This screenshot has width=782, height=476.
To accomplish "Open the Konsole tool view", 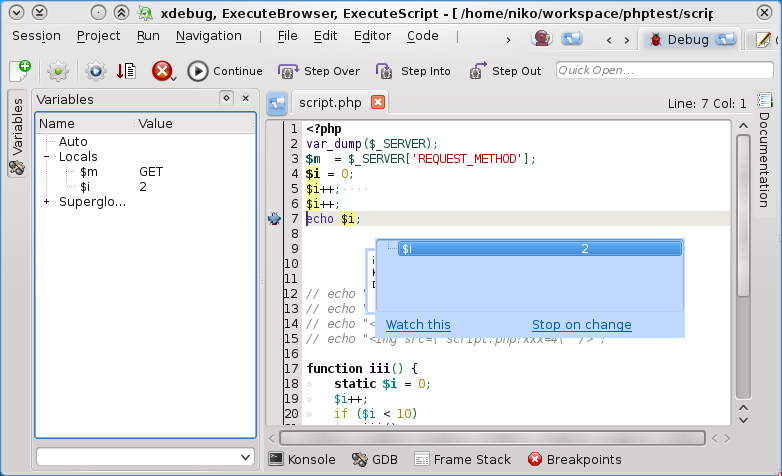I will coord(302,459).
